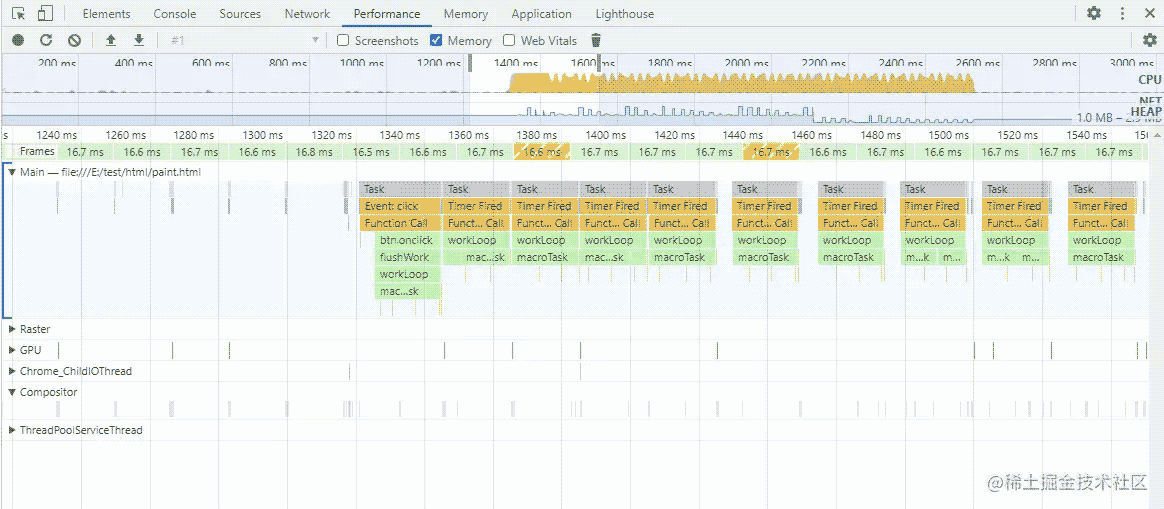1164x509 pixels.
Task: Enable the Screenshots checkbox
Action: point(344,41)
